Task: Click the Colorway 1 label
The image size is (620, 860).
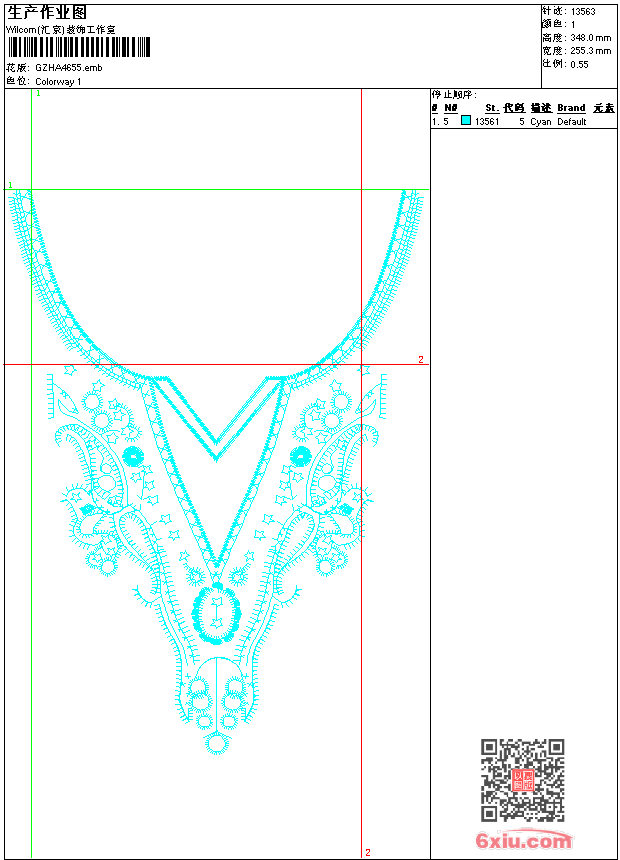Action: coord(58,81)
